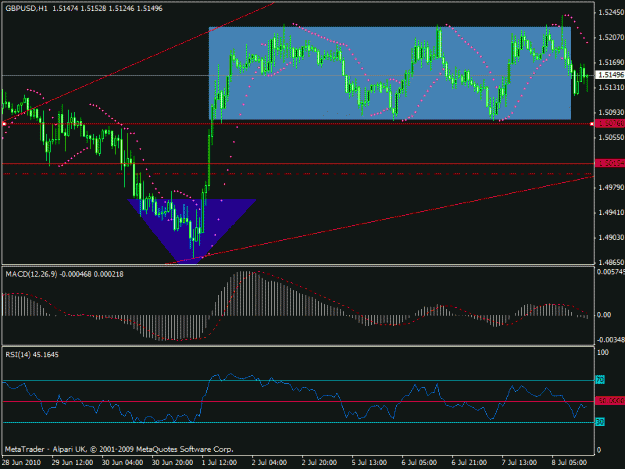Click the MACD scale value 0.005749
This screenshot has width=625, height=469.
(611, 272)
